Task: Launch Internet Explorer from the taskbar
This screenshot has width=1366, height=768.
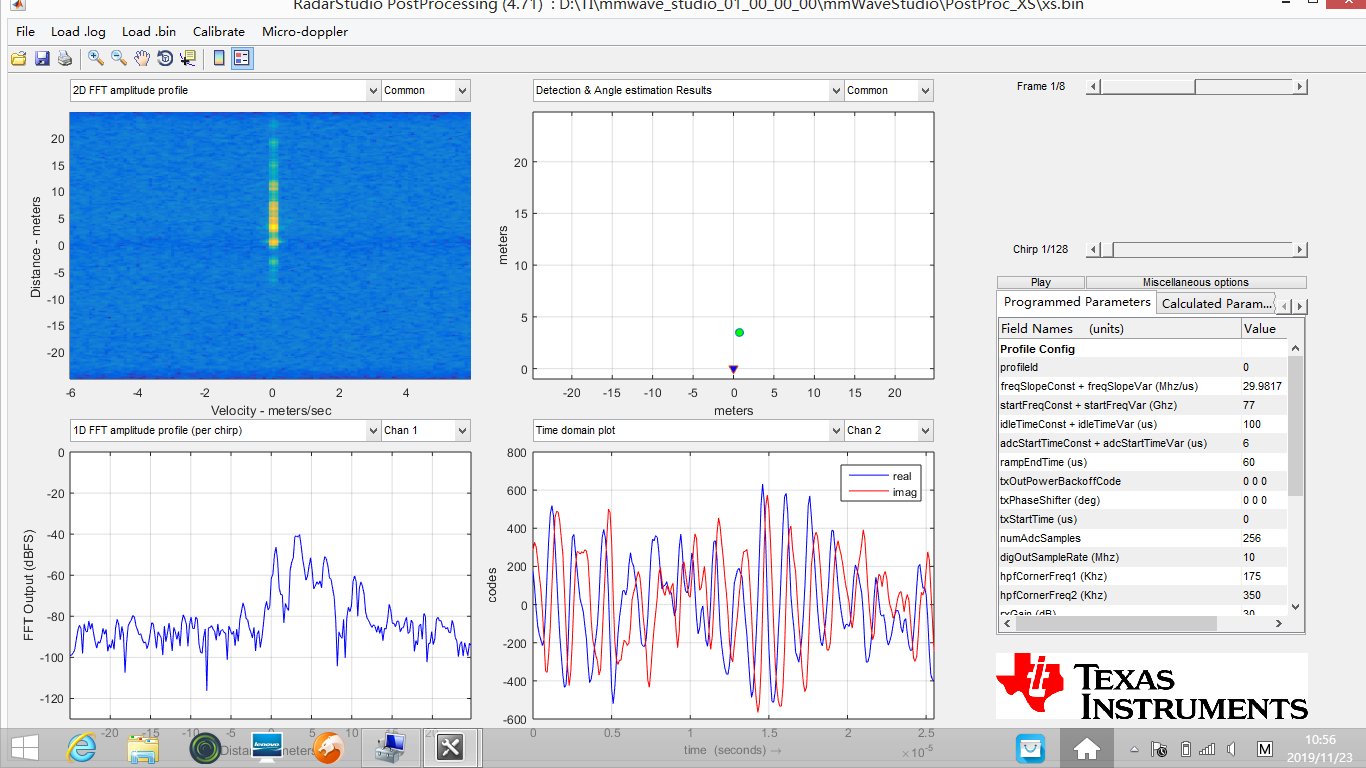Action: tap(80, 747)
